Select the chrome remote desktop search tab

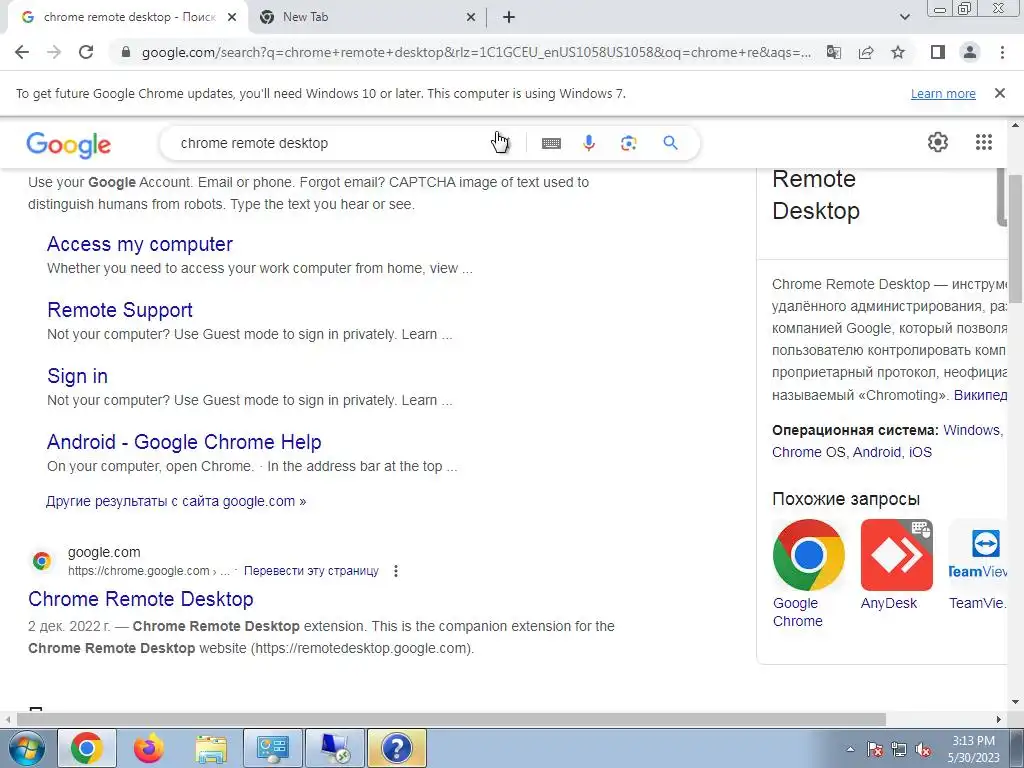pyautogui.click(x=127, y=17)
